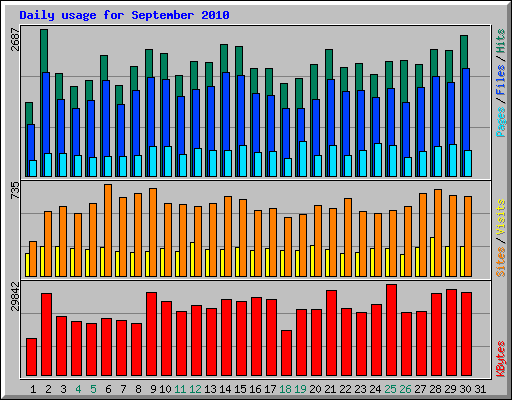This screenshot has width=512, height=400.
Task: Select the red "KBytes" legend label
Action: point(501,359)
